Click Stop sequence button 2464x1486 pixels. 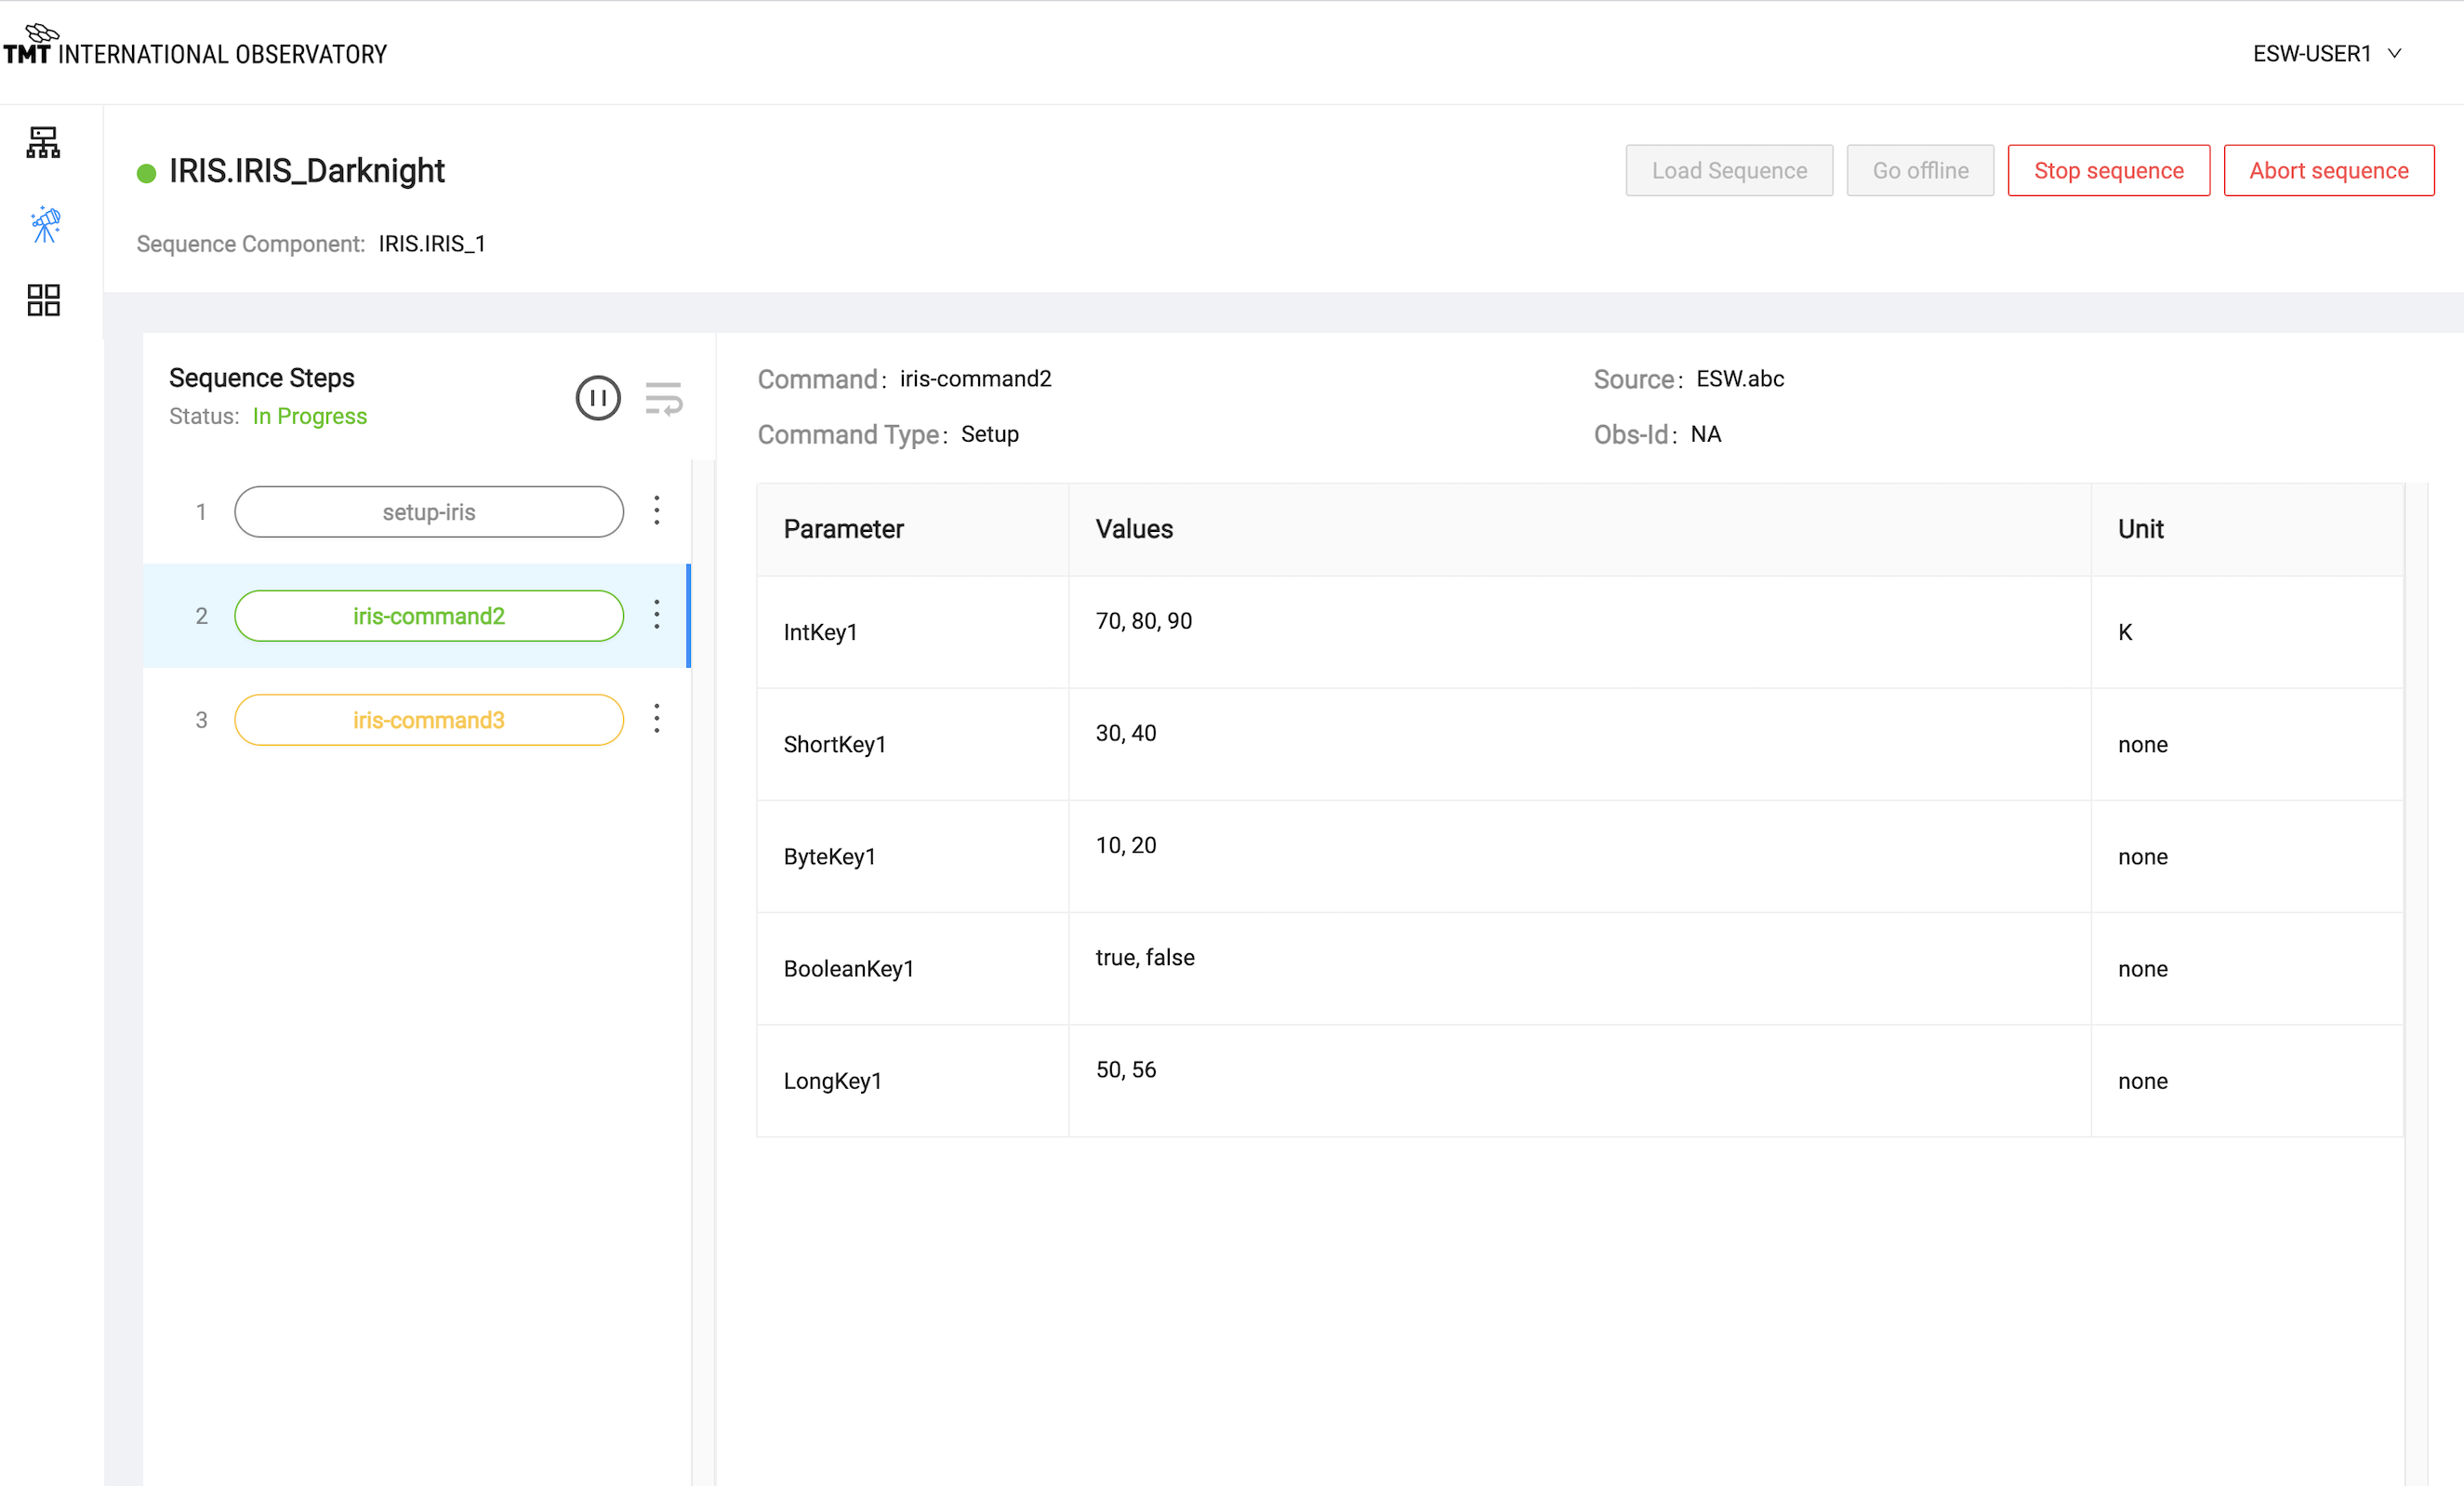pyautogui.click(x=2109, y=171)
